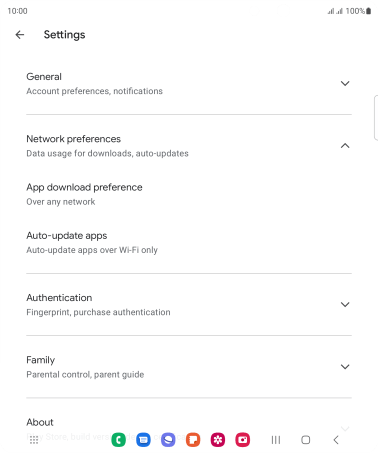Expand the Family section chevron
Screen dimensions: 378x453
click(345, 367)
